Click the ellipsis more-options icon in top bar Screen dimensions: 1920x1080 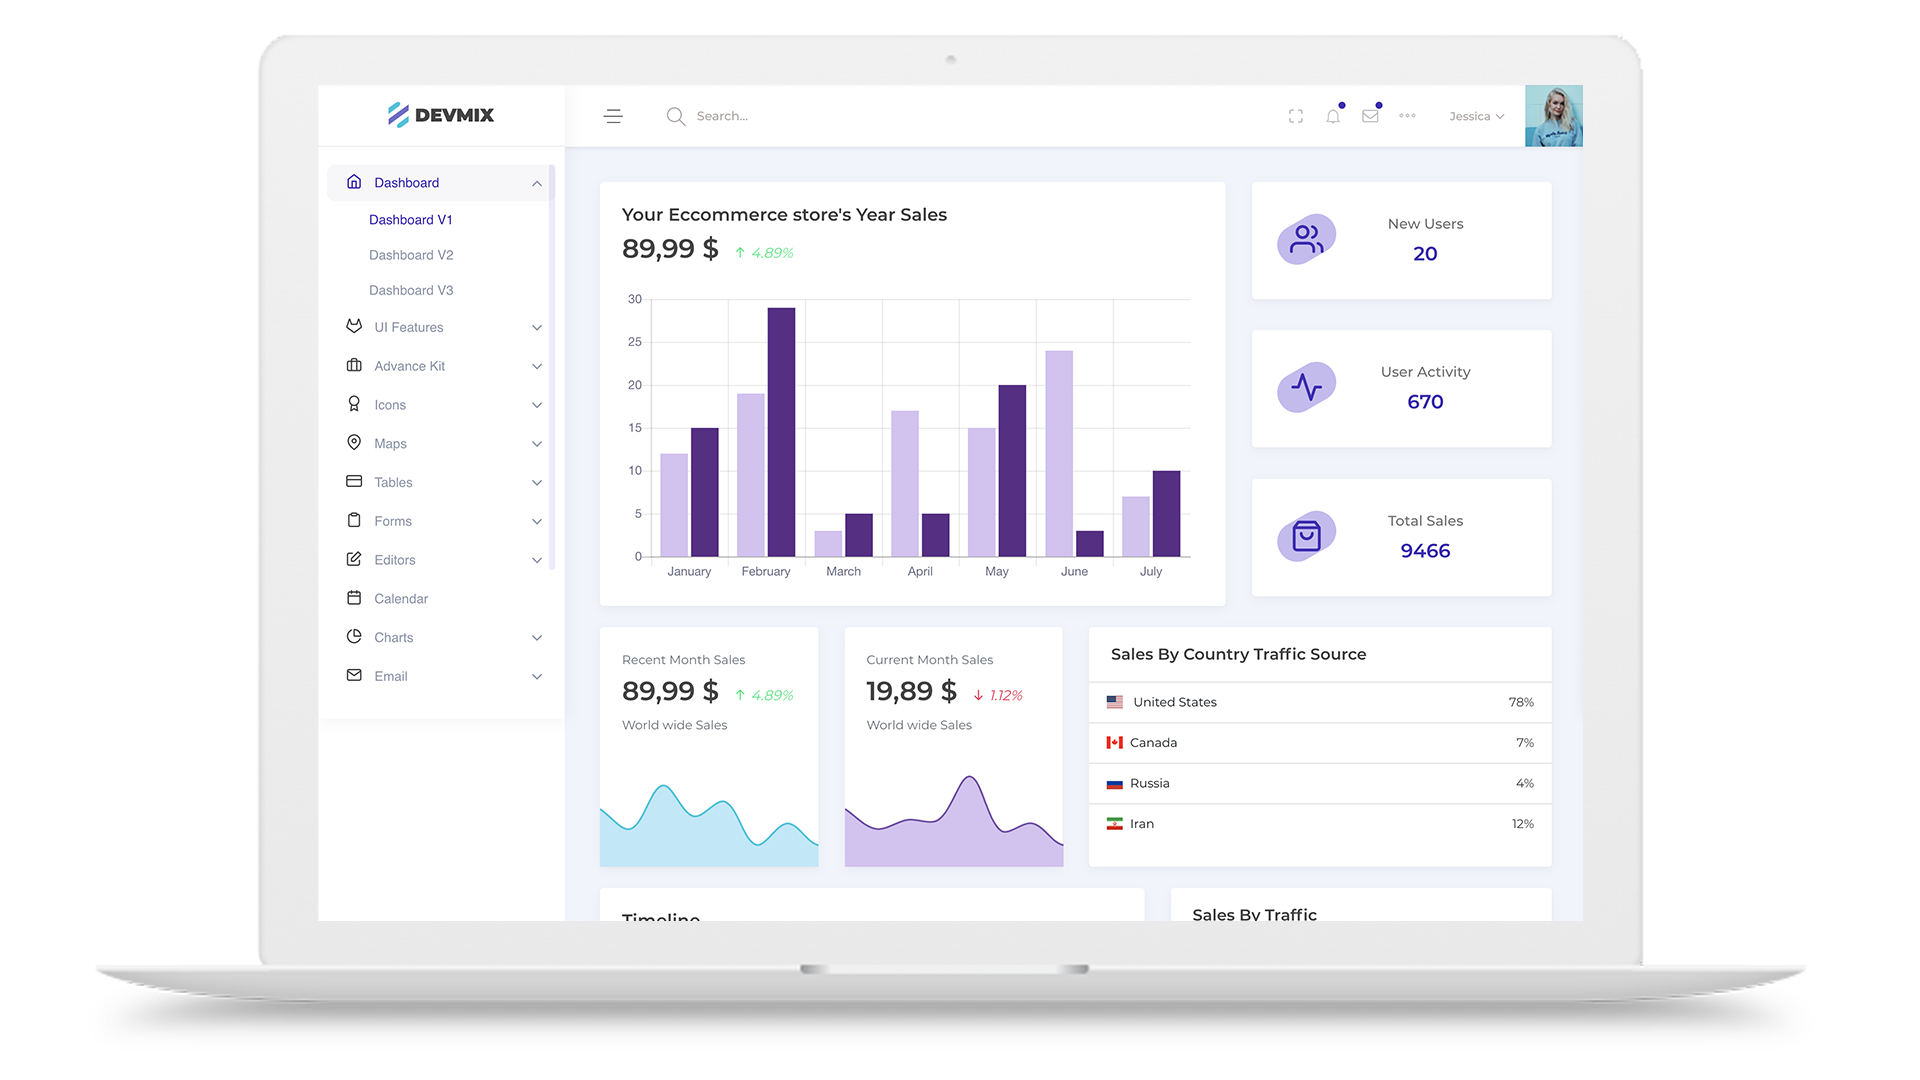point(1407,116)
